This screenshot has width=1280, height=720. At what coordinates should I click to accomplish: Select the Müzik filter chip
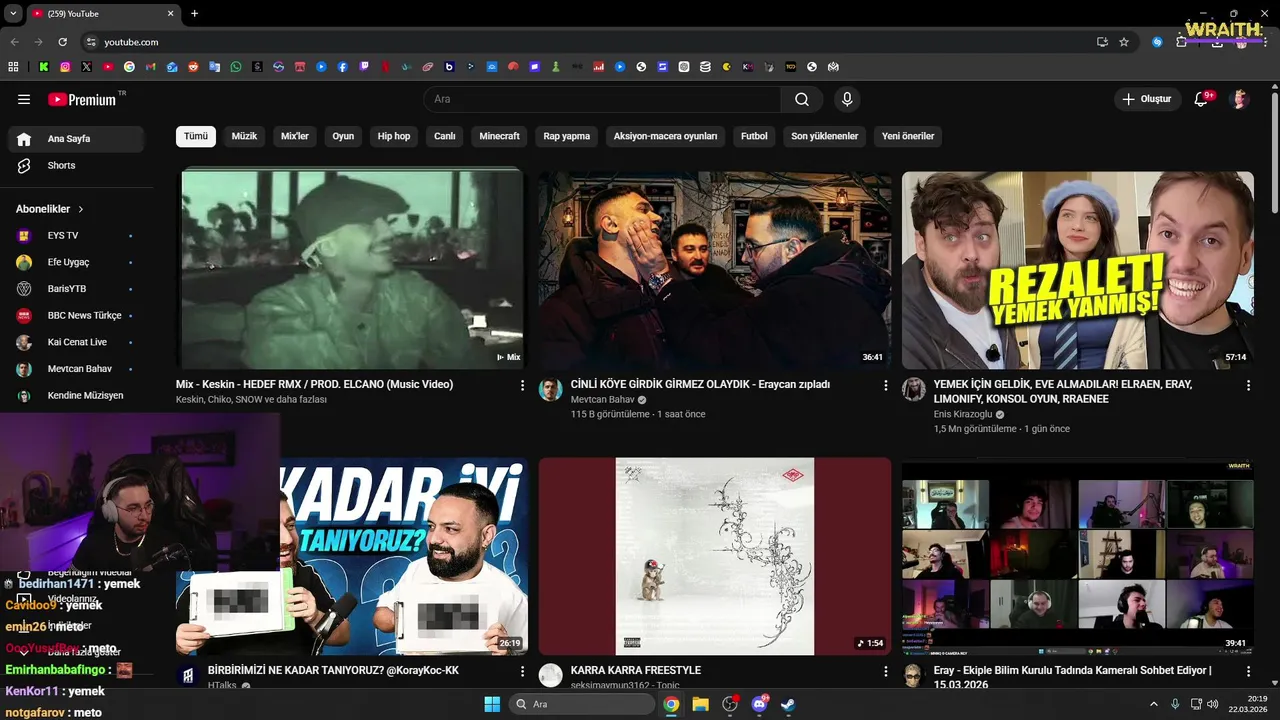coord(245,136)
